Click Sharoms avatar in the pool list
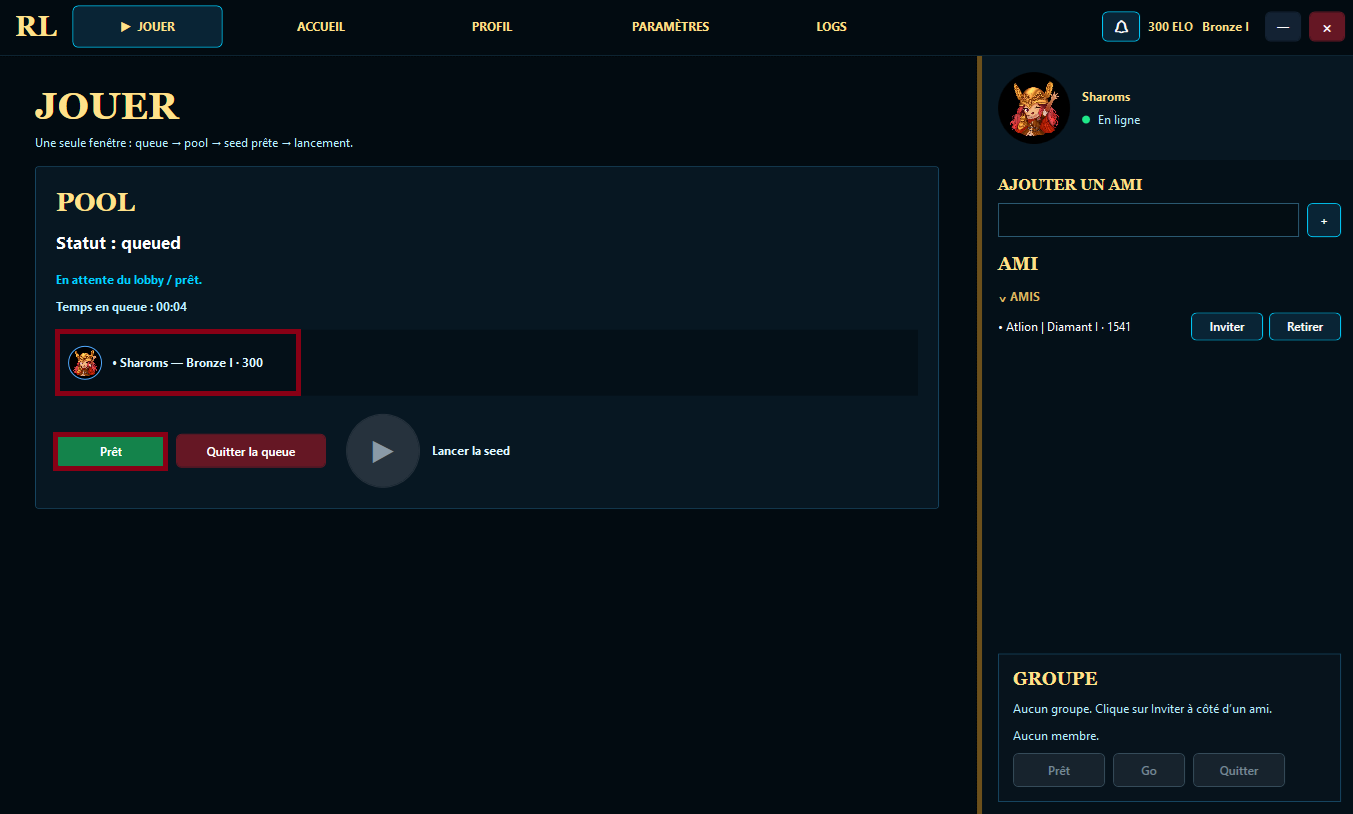The height and width of the screenshot is (814, 1353). click(85, 362)
